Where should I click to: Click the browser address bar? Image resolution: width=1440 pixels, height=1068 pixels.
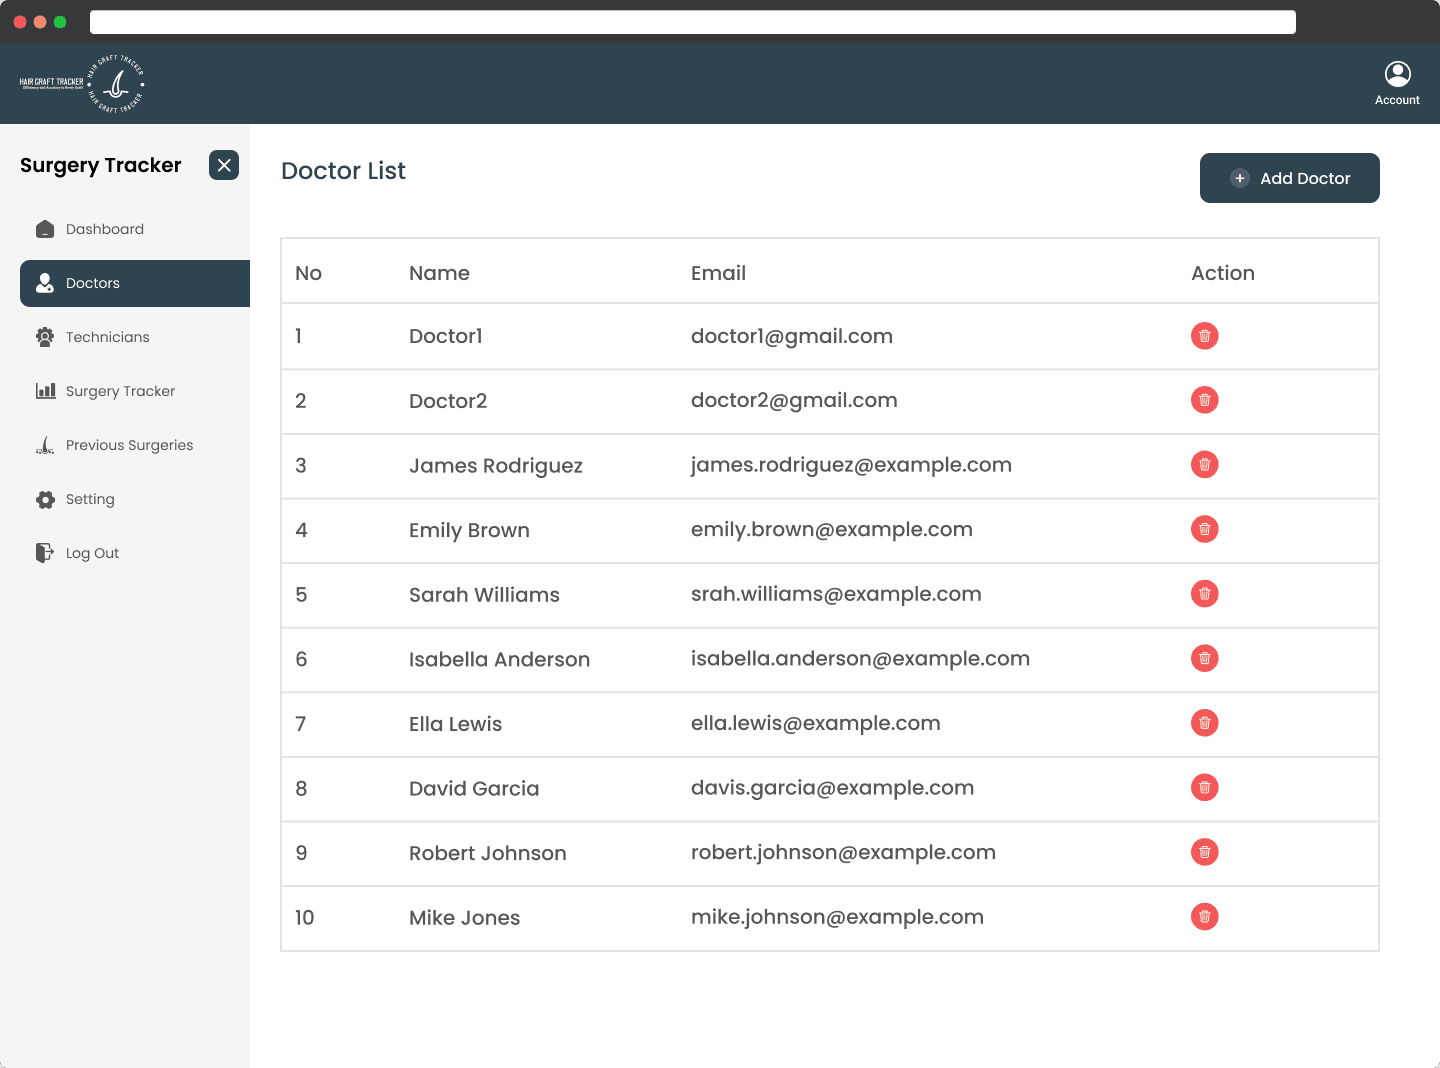tap(692, 22)
